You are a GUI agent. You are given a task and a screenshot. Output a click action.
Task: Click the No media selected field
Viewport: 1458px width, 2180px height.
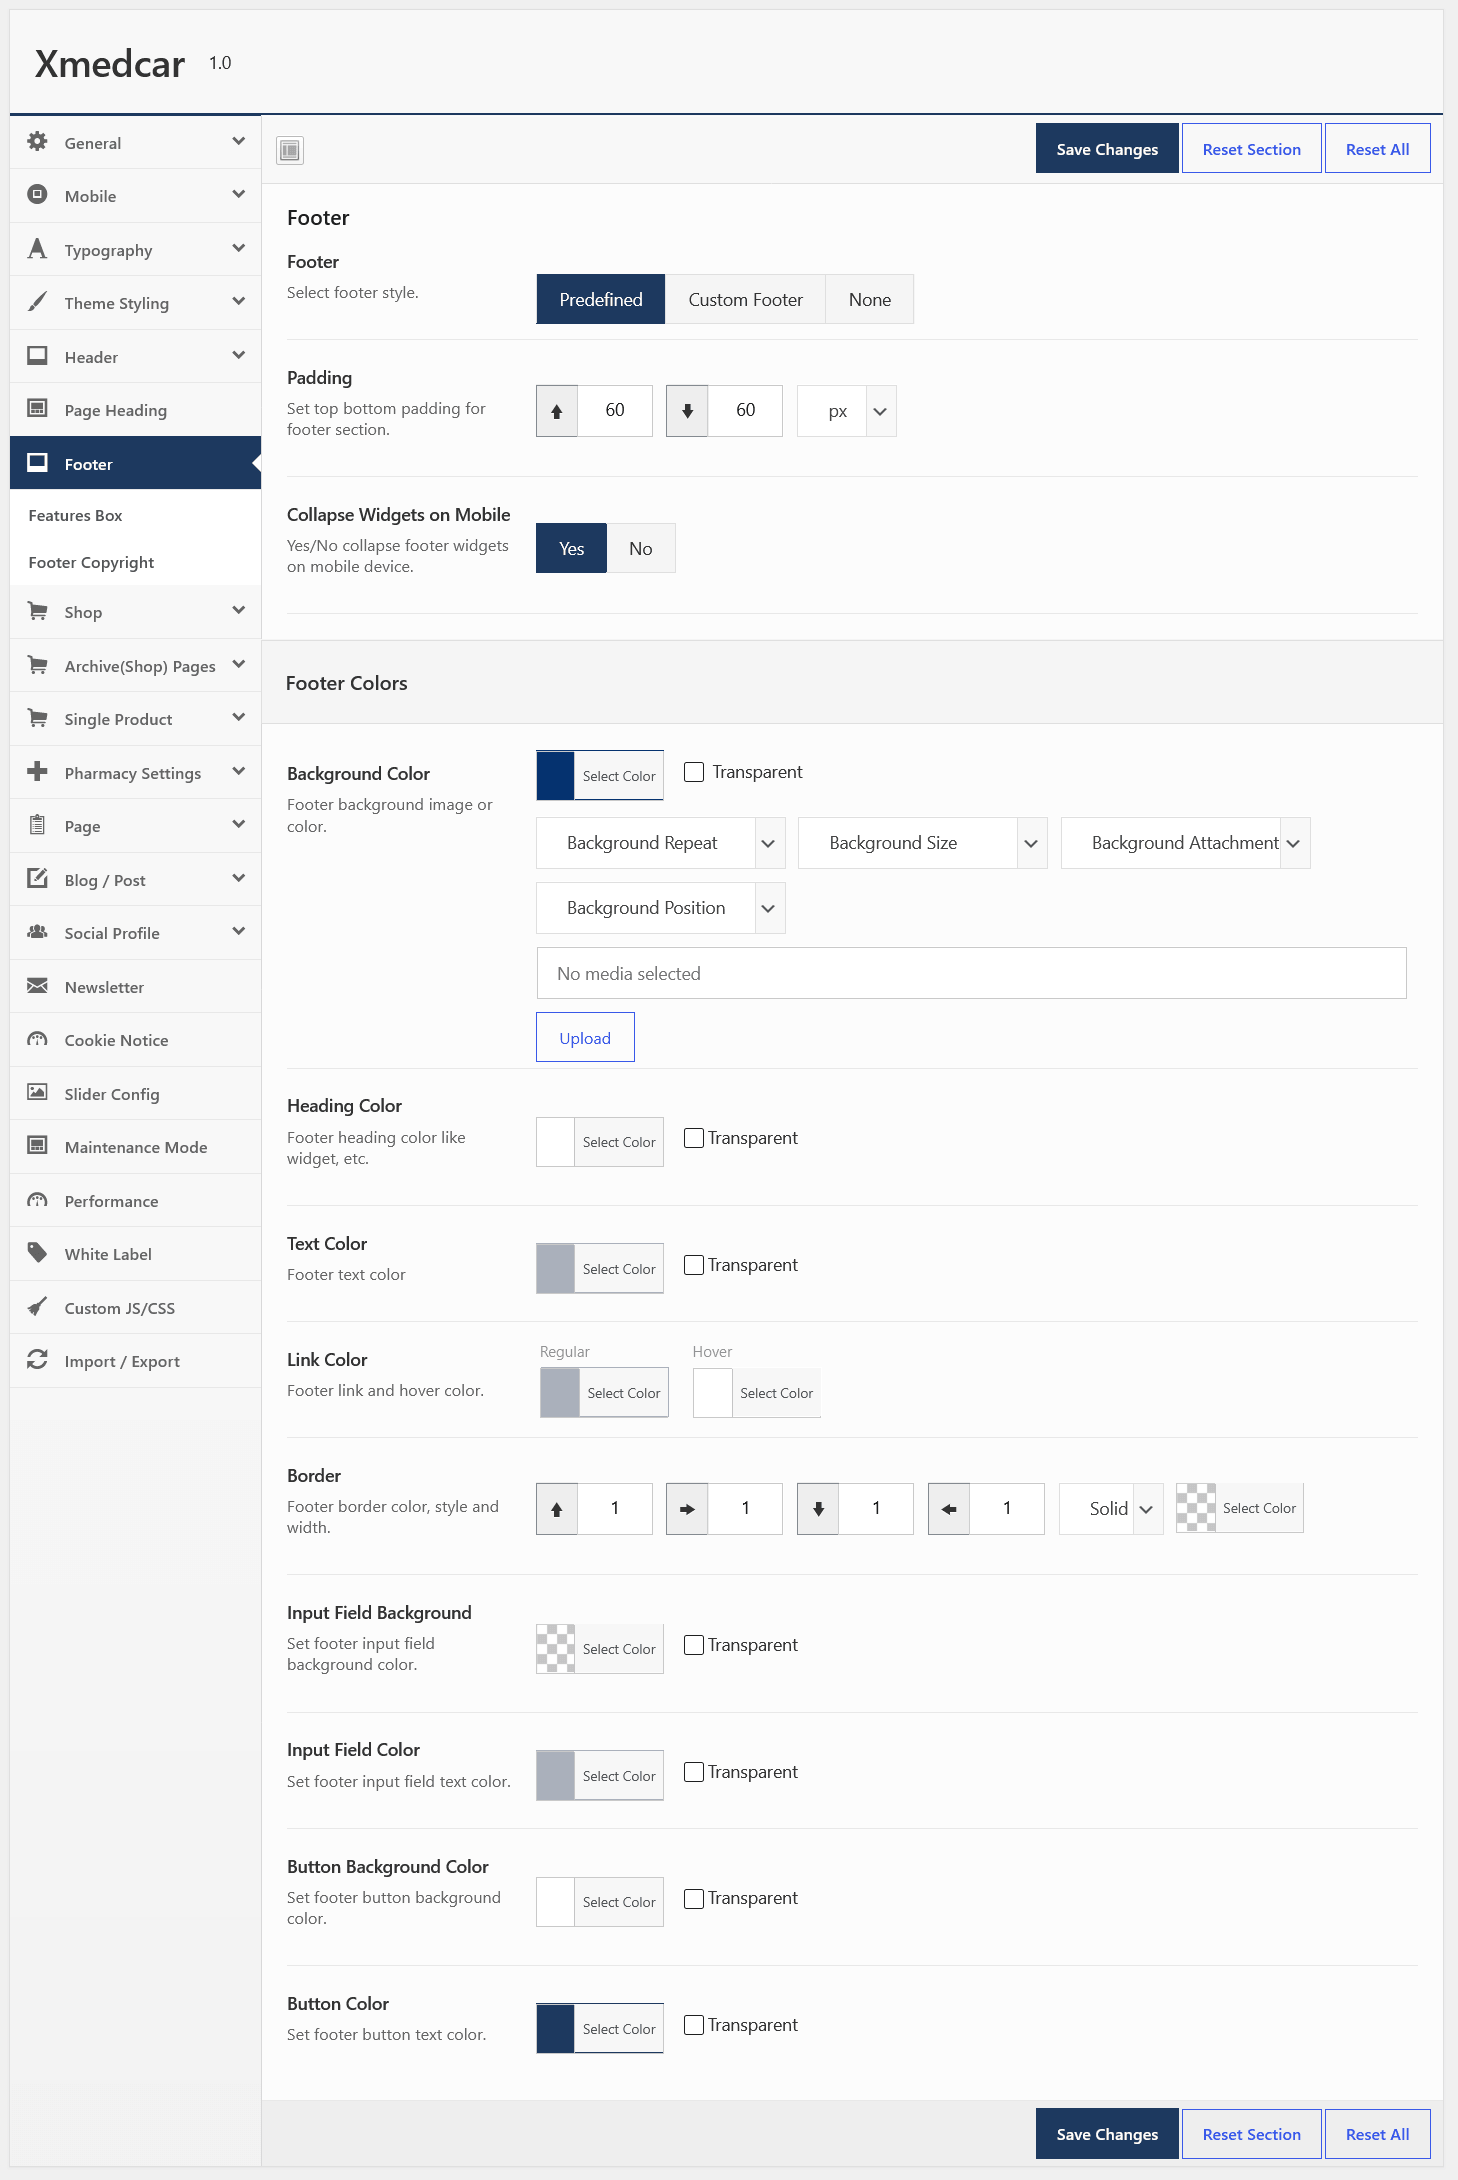point(972,973)
